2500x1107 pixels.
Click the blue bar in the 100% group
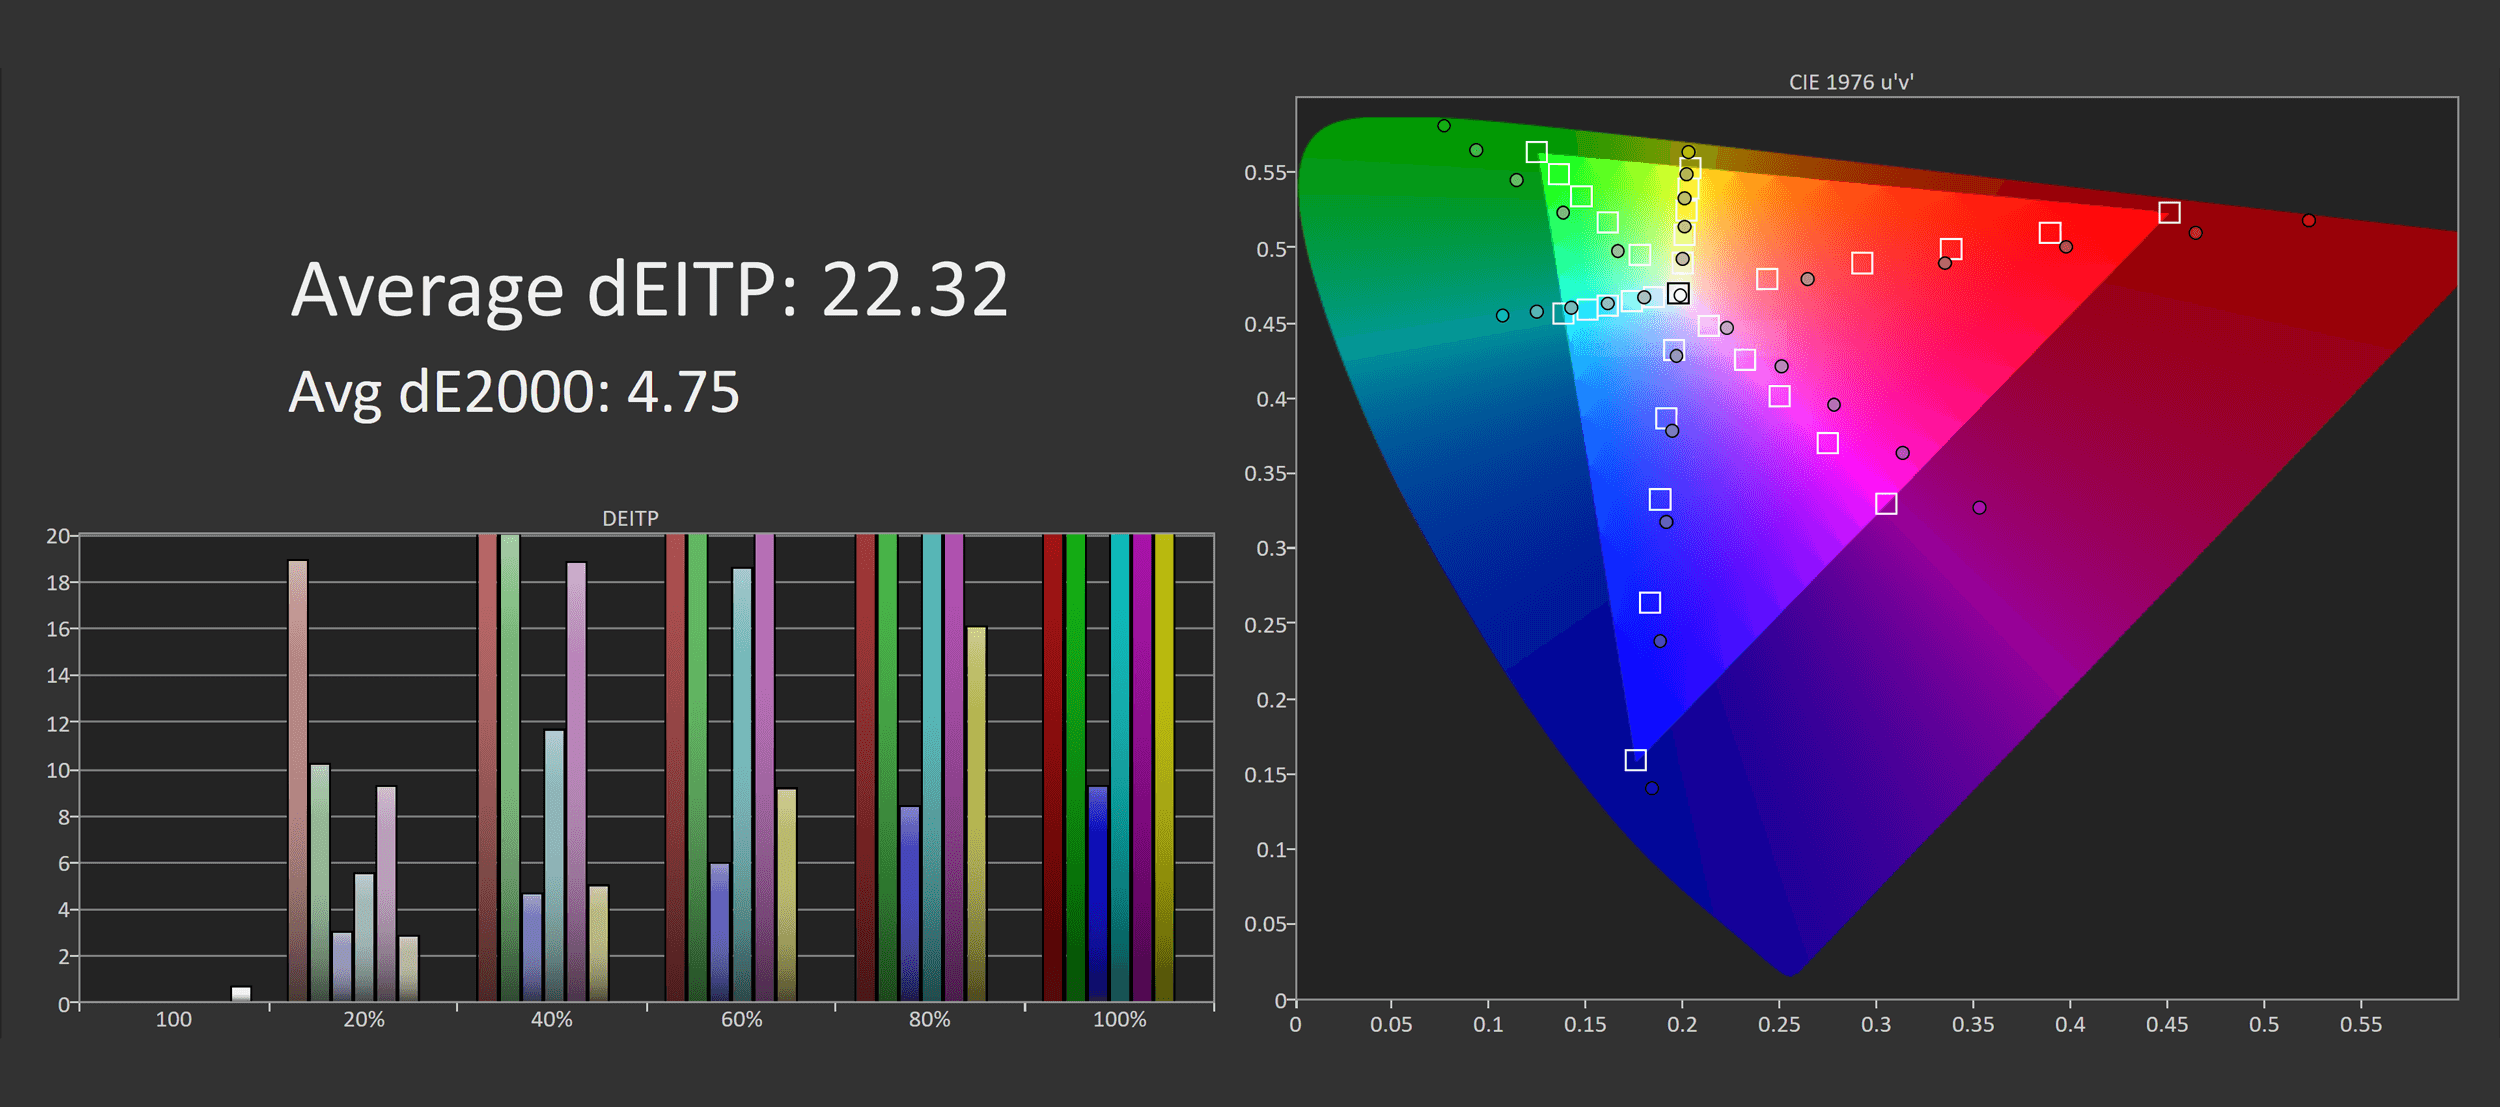point(1098,893)
